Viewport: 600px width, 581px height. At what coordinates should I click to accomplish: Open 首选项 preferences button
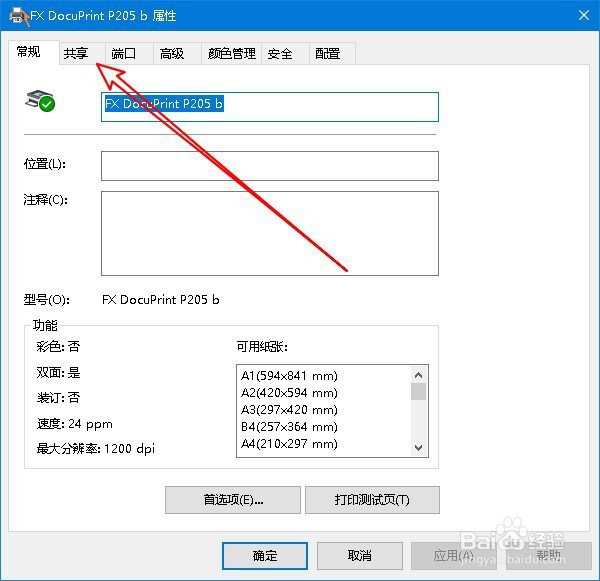click(233, 500)
